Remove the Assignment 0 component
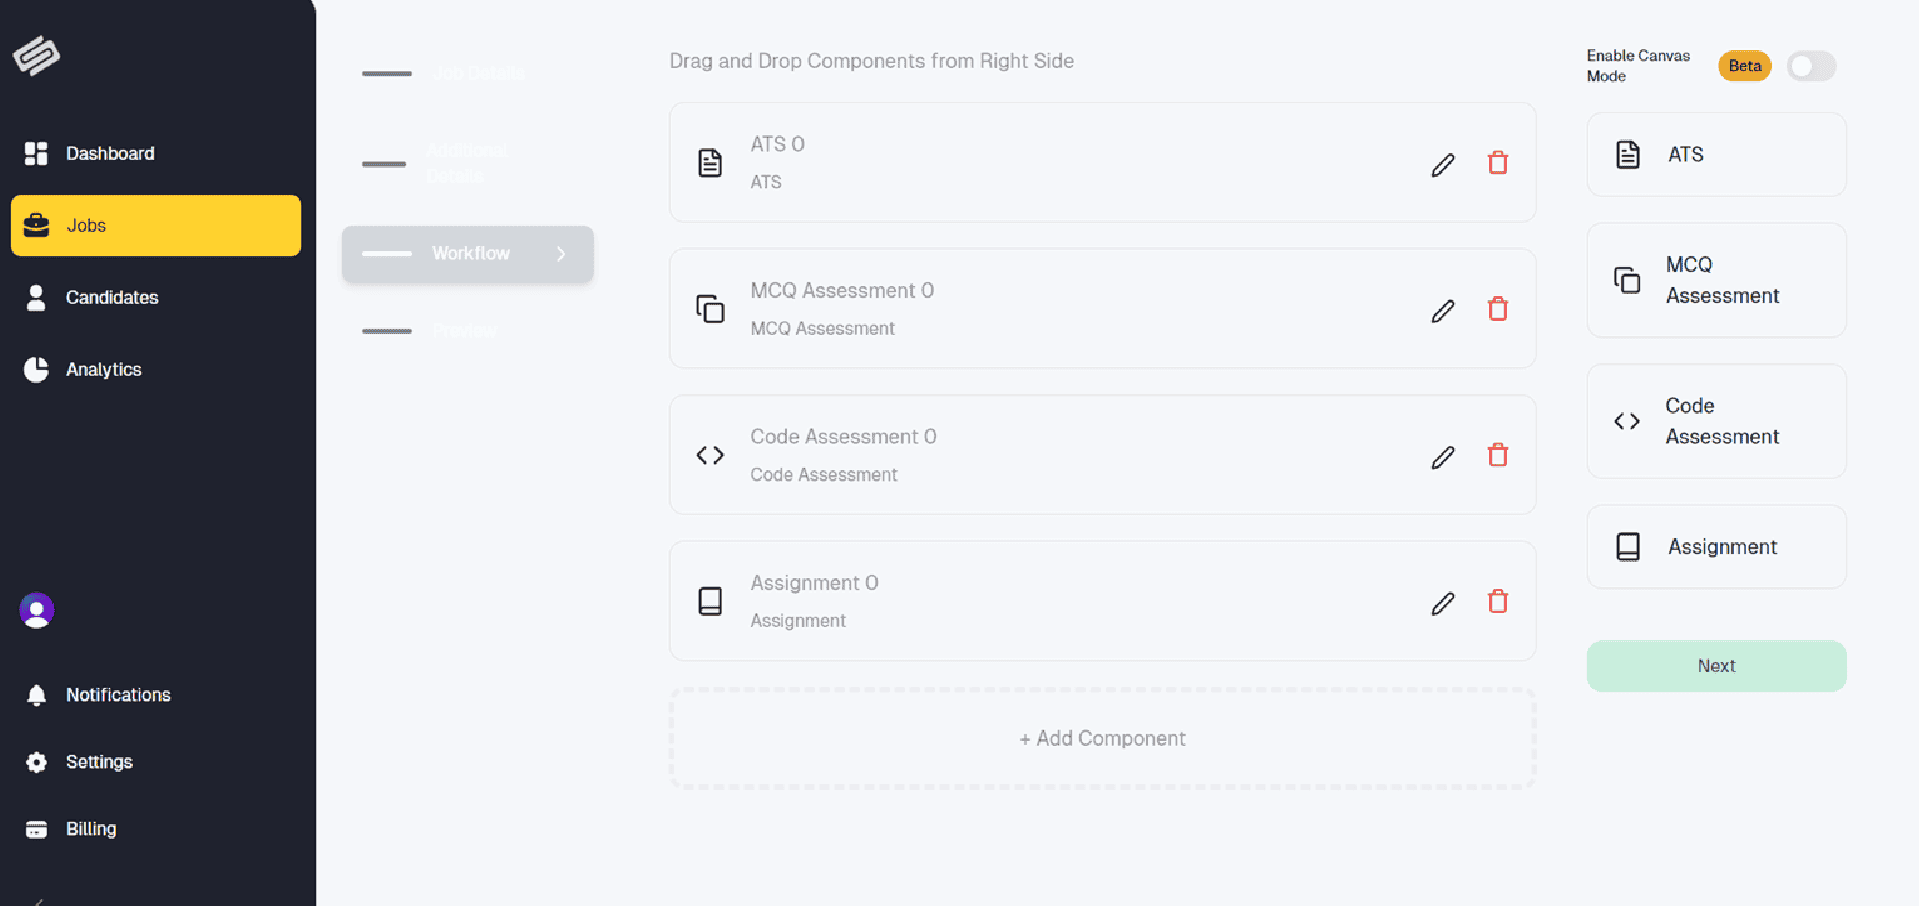 tap(1497, 601)
